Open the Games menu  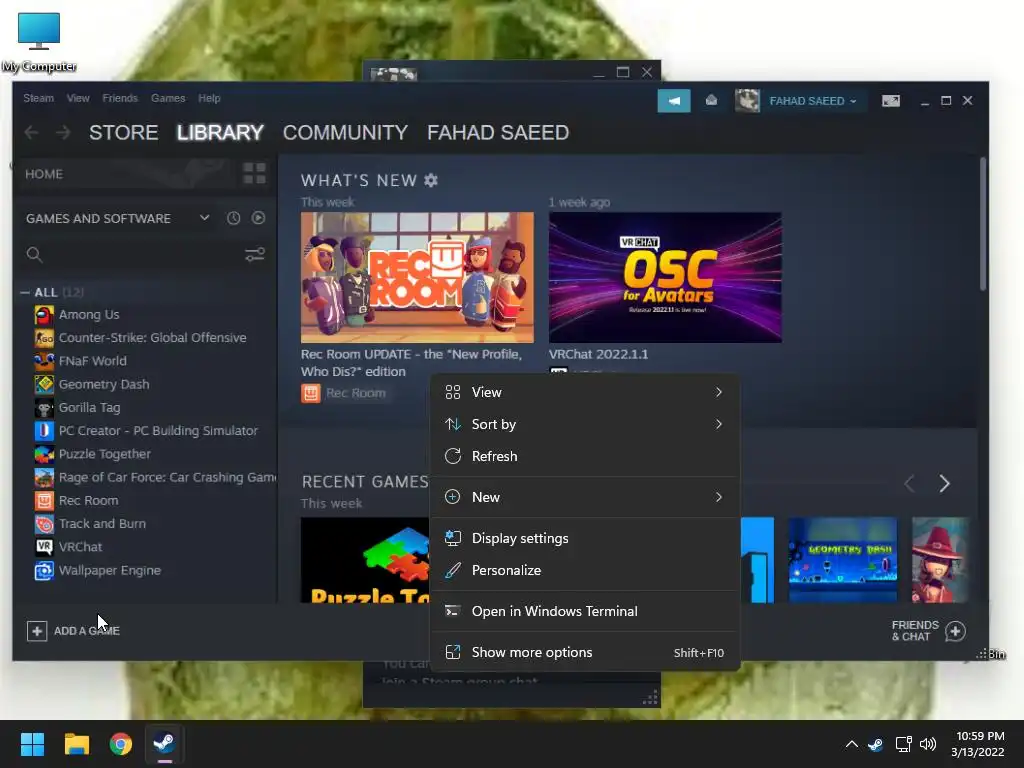pos(168,98)
